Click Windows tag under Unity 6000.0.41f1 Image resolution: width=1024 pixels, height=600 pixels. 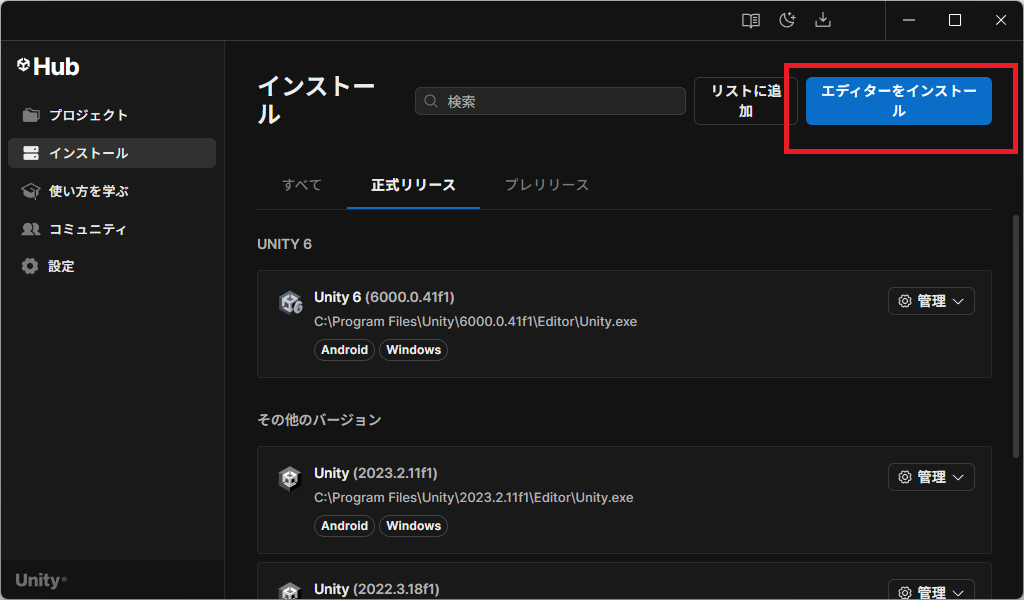pyautogui.click(x=413, y=350)
